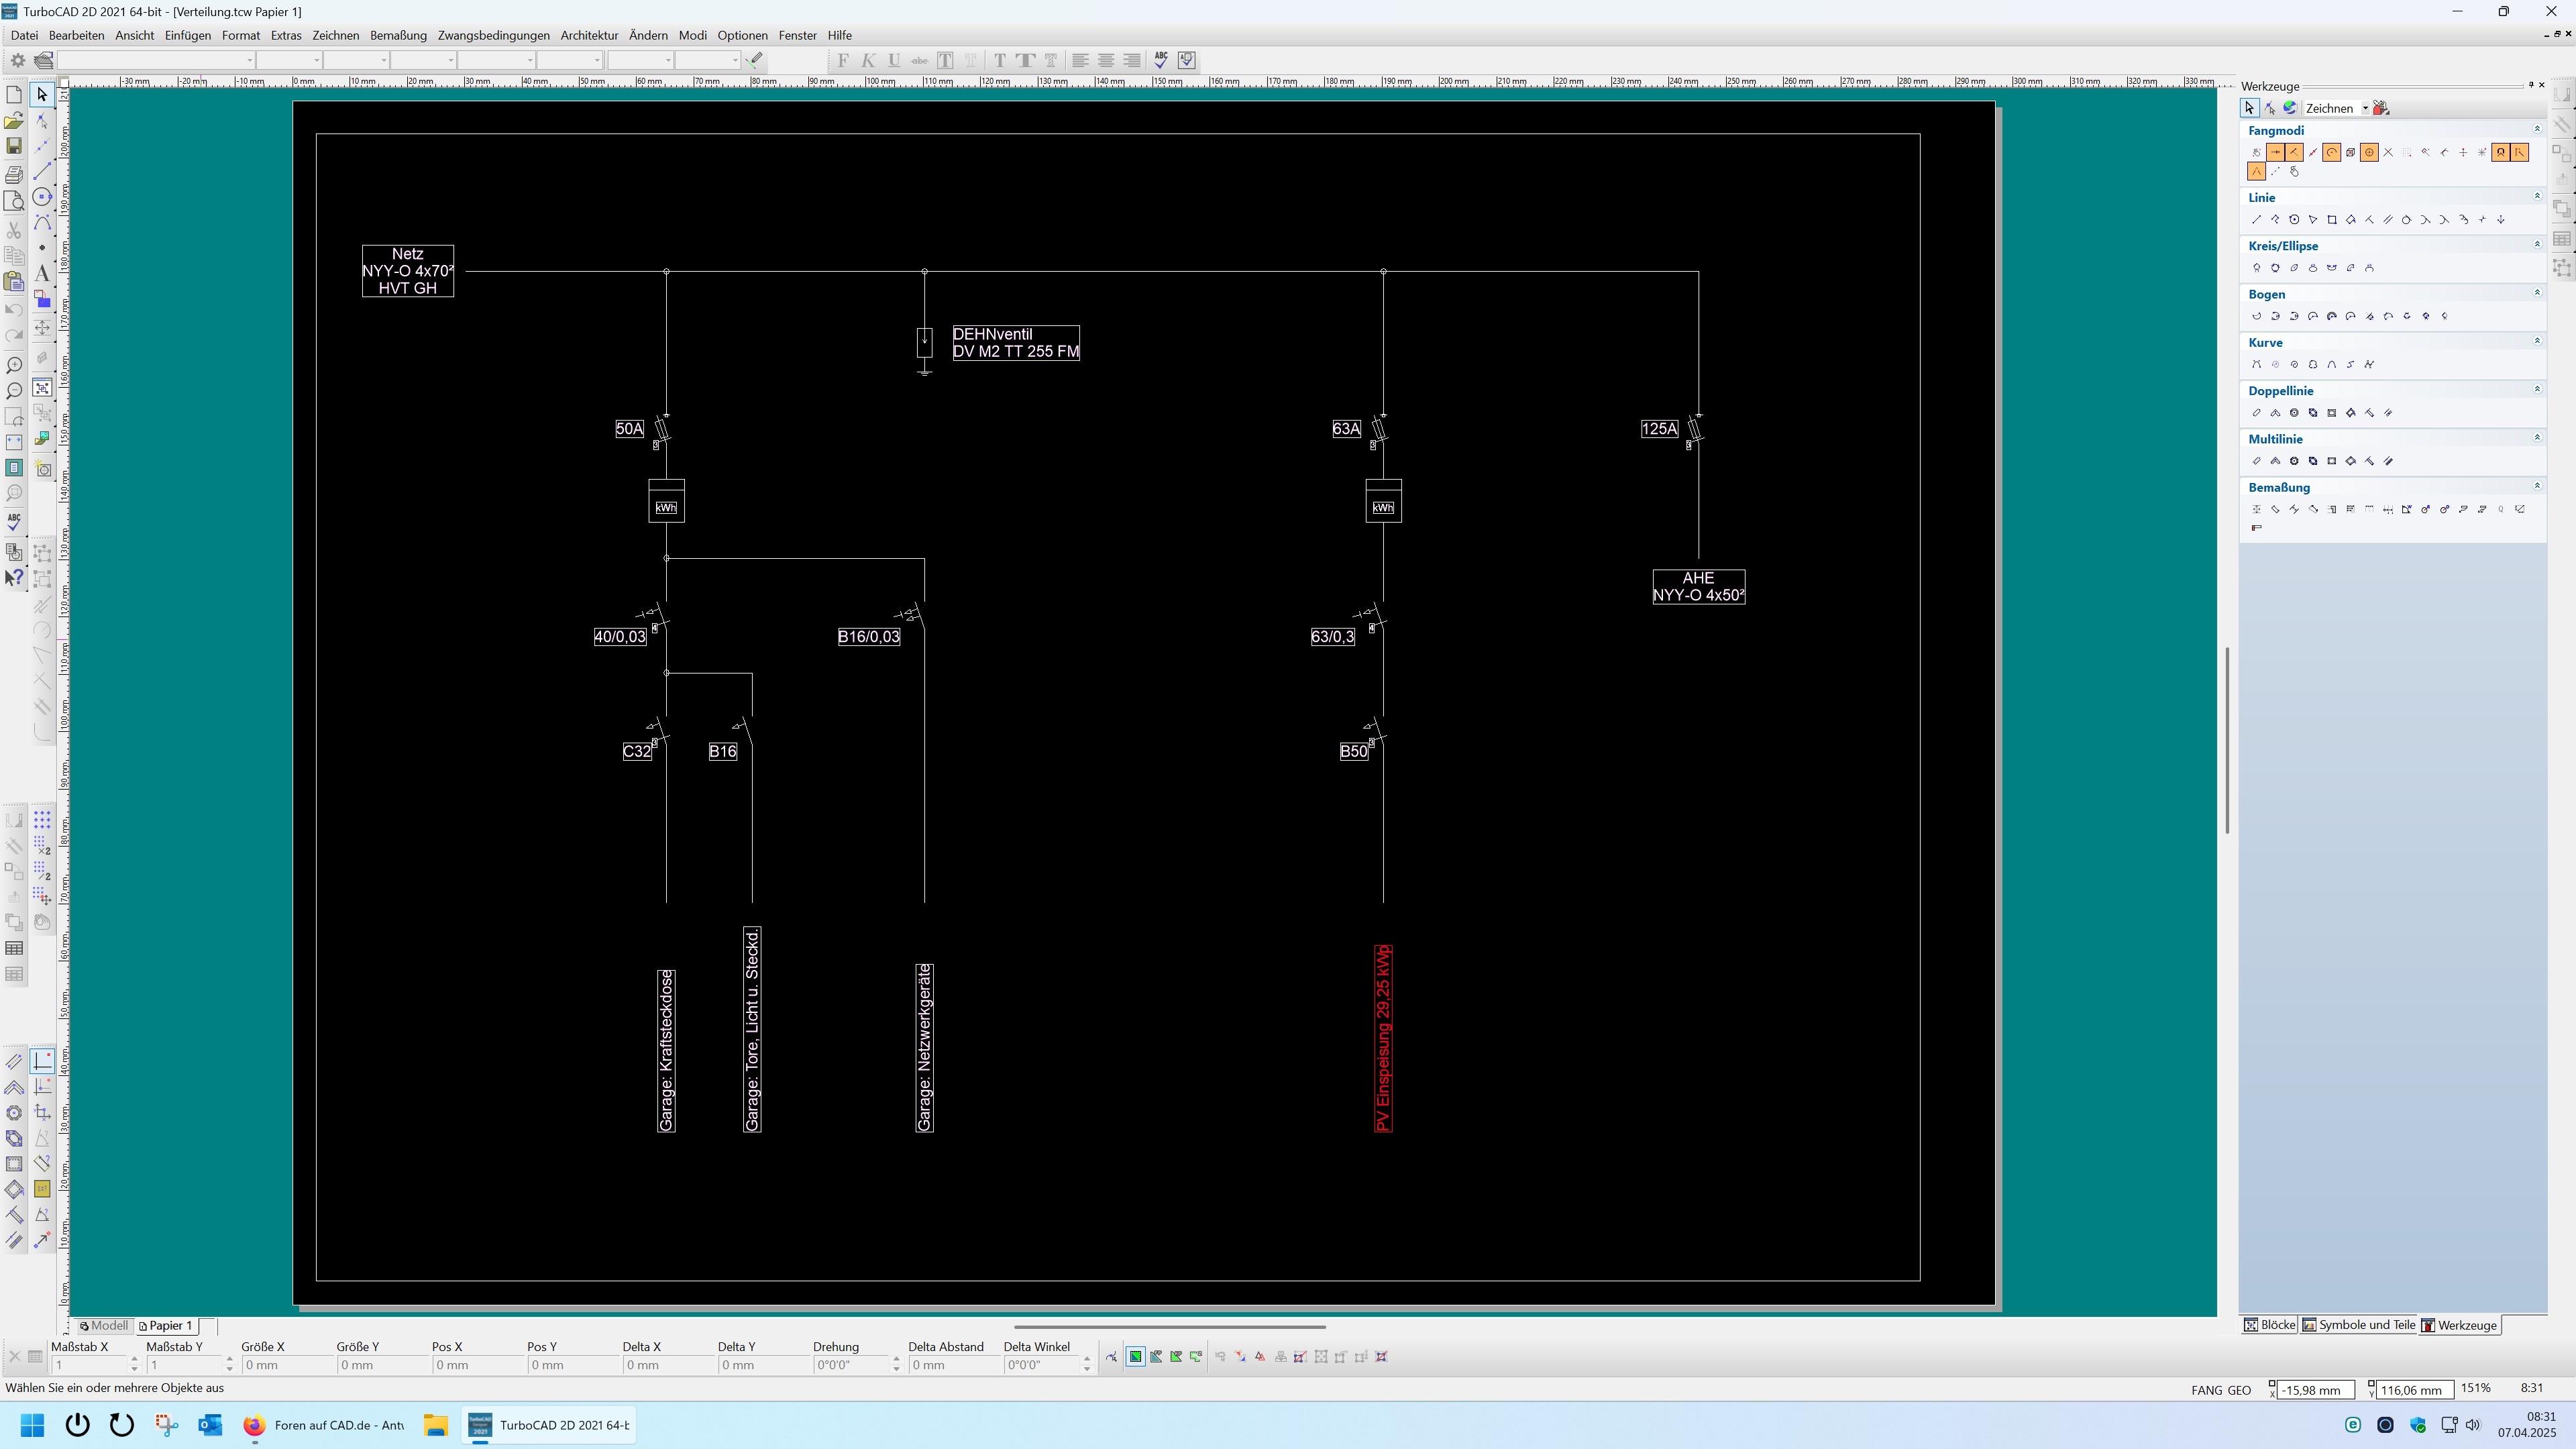The image size is (2576, 1449).
Task: Open the Bemaßung menu
Action: click(x=398, y=35)
